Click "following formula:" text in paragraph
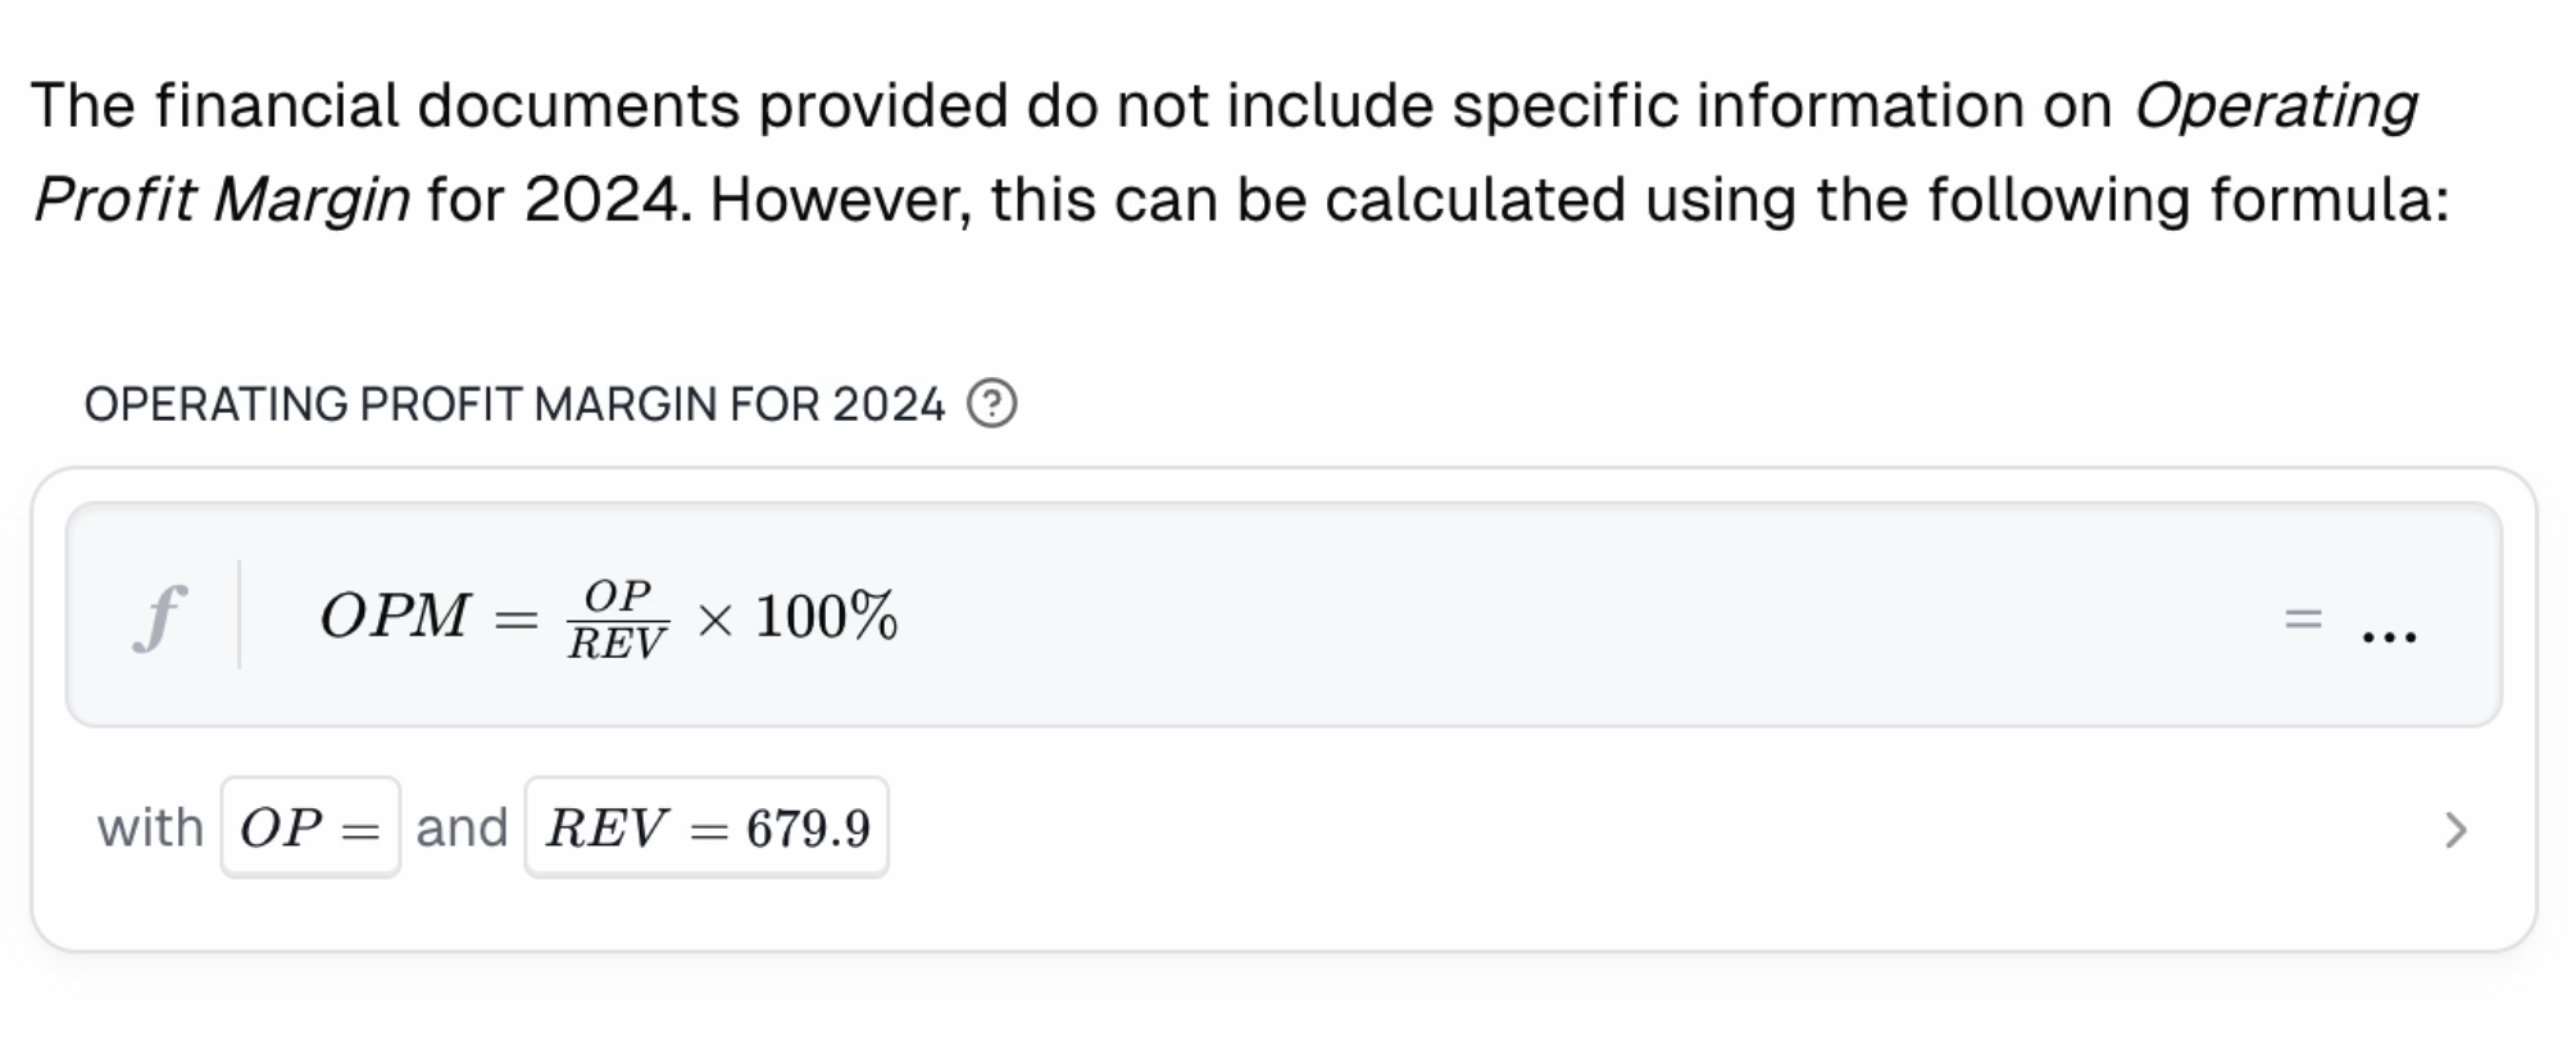This screenshot has height=1057, width=2576. (x=2188, y=199)
